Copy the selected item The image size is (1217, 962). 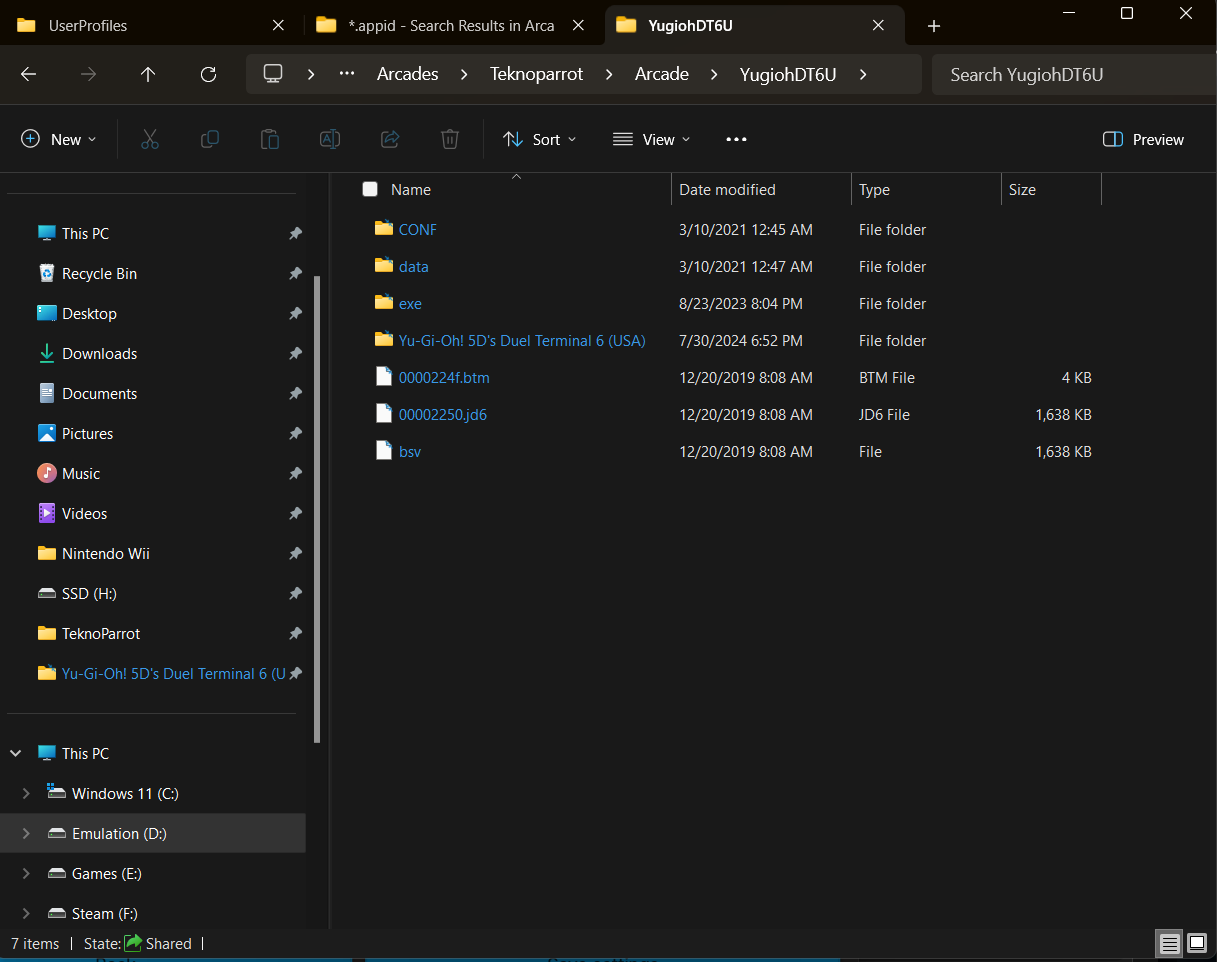click(x=210, y=139)
